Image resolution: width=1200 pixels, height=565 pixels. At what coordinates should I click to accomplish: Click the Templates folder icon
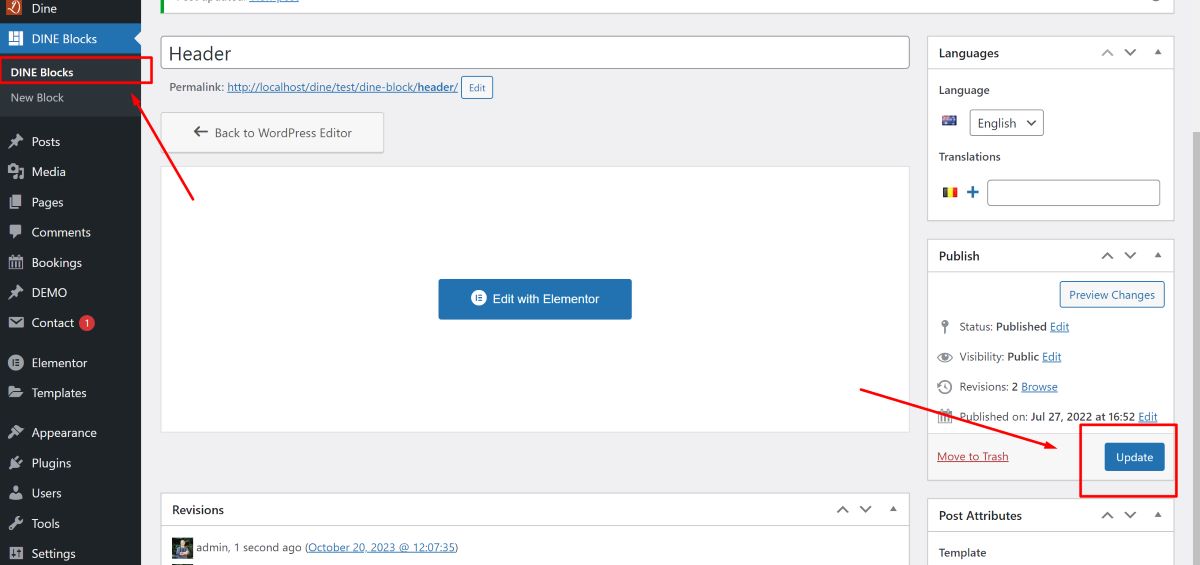15,393
